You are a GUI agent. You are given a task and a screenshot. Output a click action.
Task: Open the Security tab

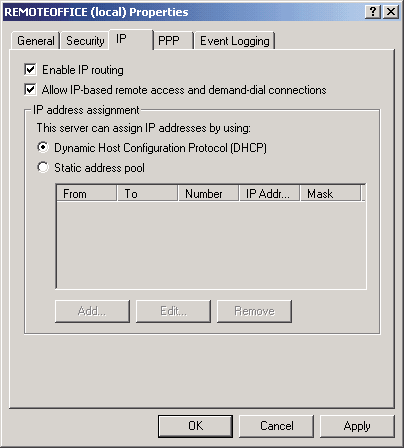coord(85,41)
